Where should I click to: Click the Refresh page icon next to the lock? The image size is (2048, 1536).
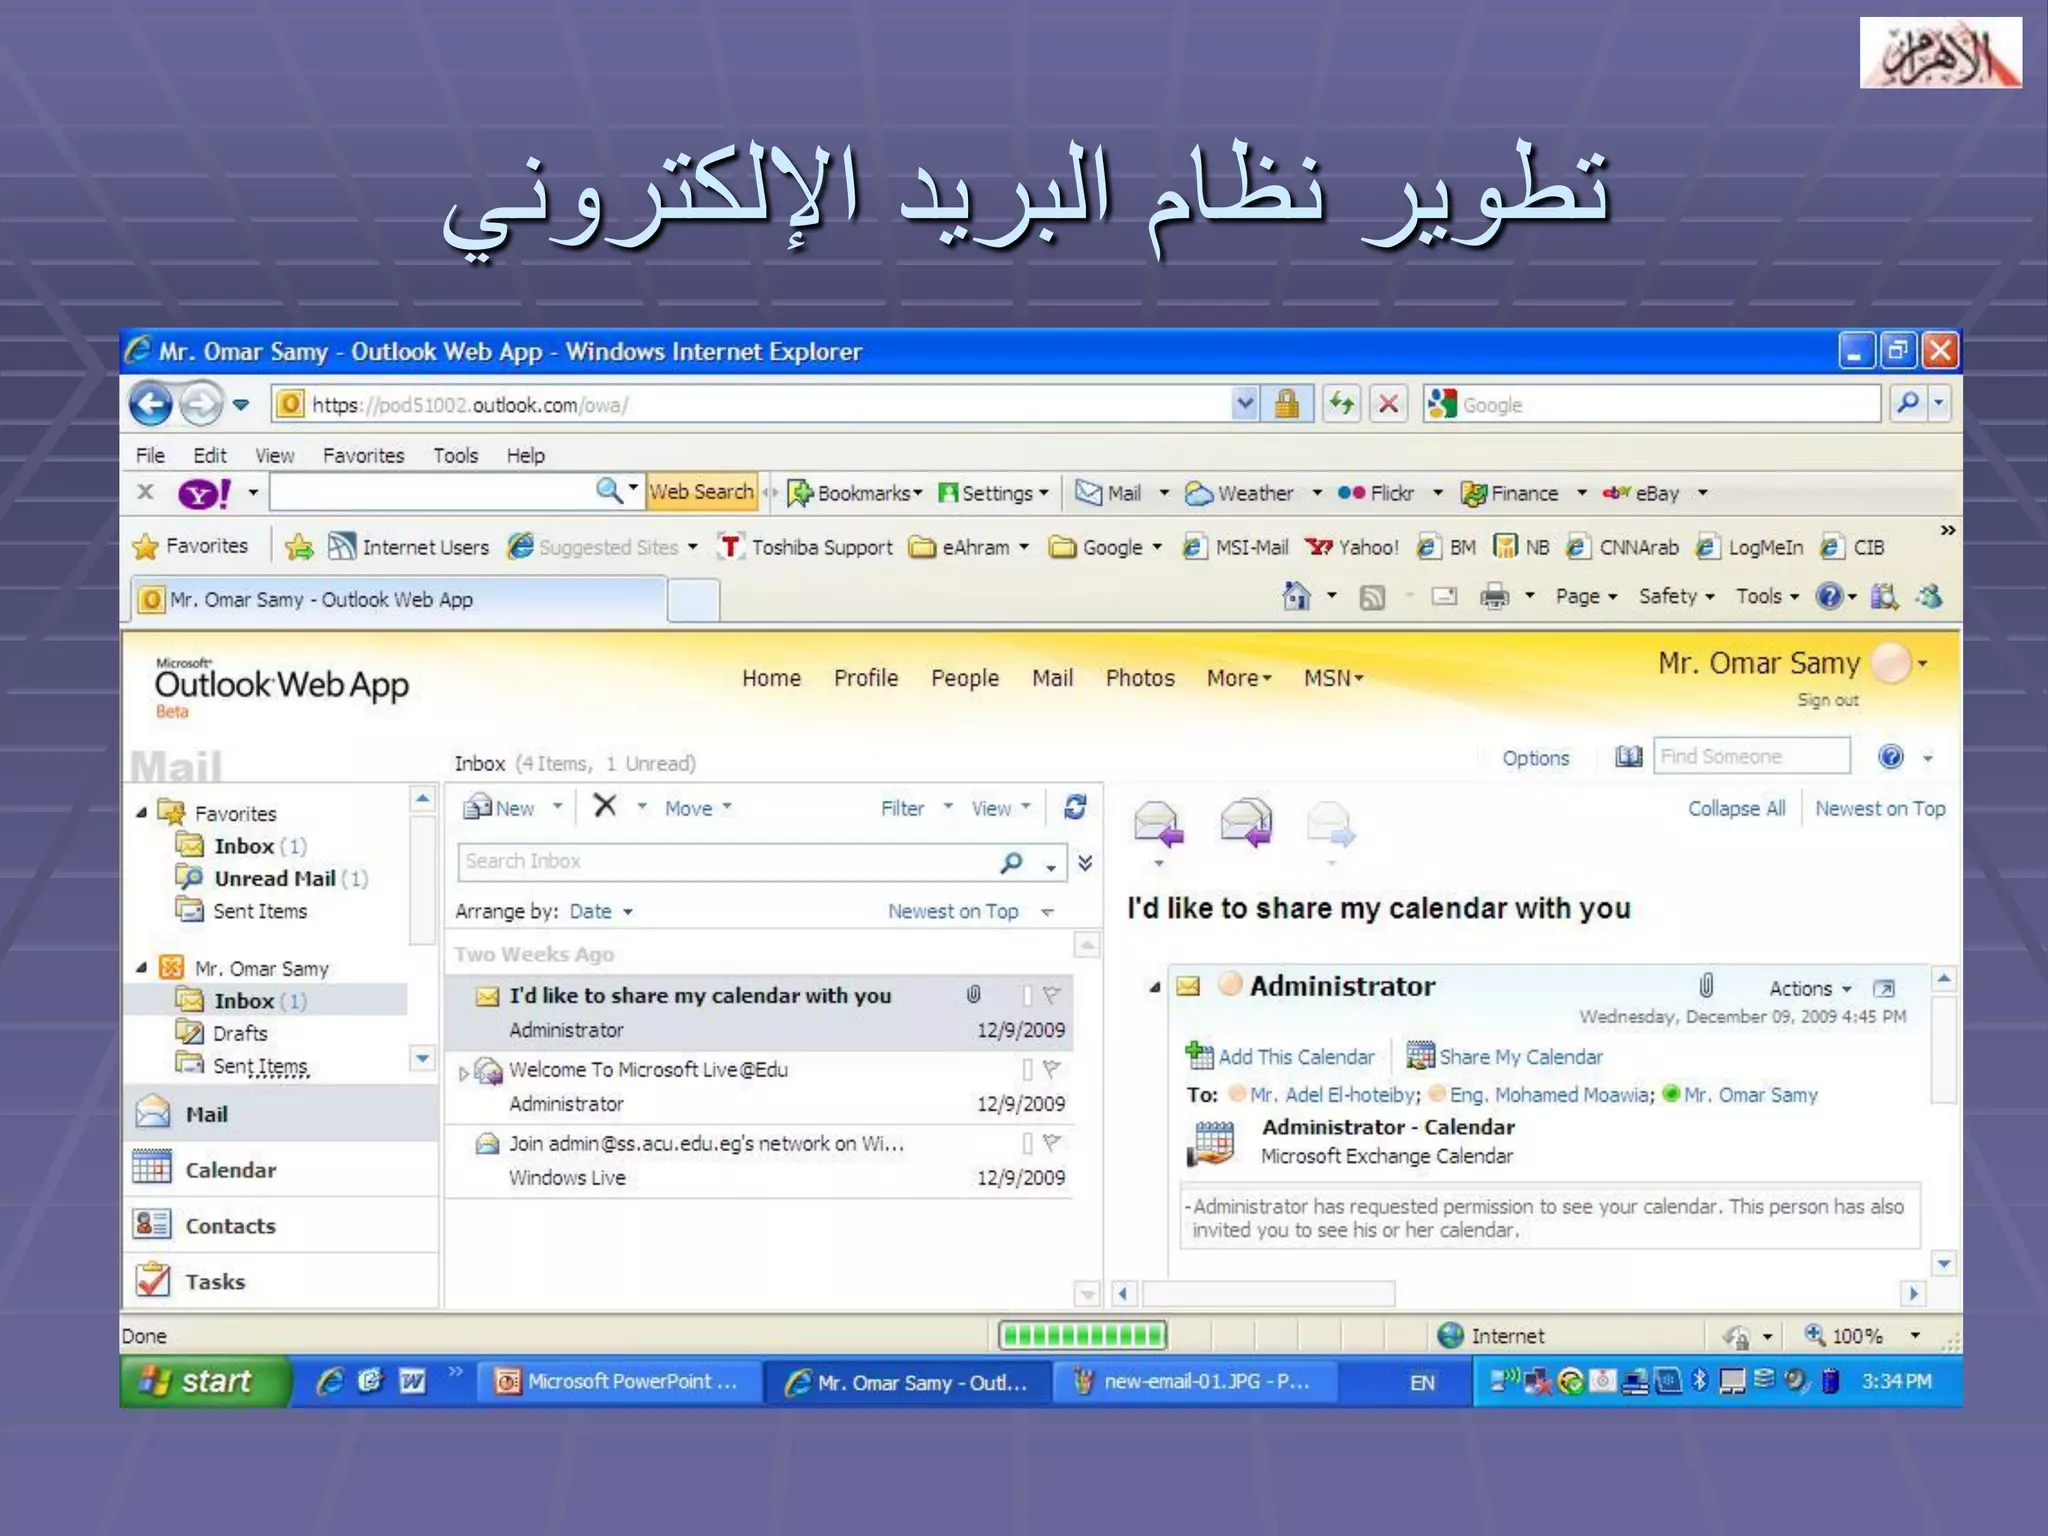tap(1341, 404)
